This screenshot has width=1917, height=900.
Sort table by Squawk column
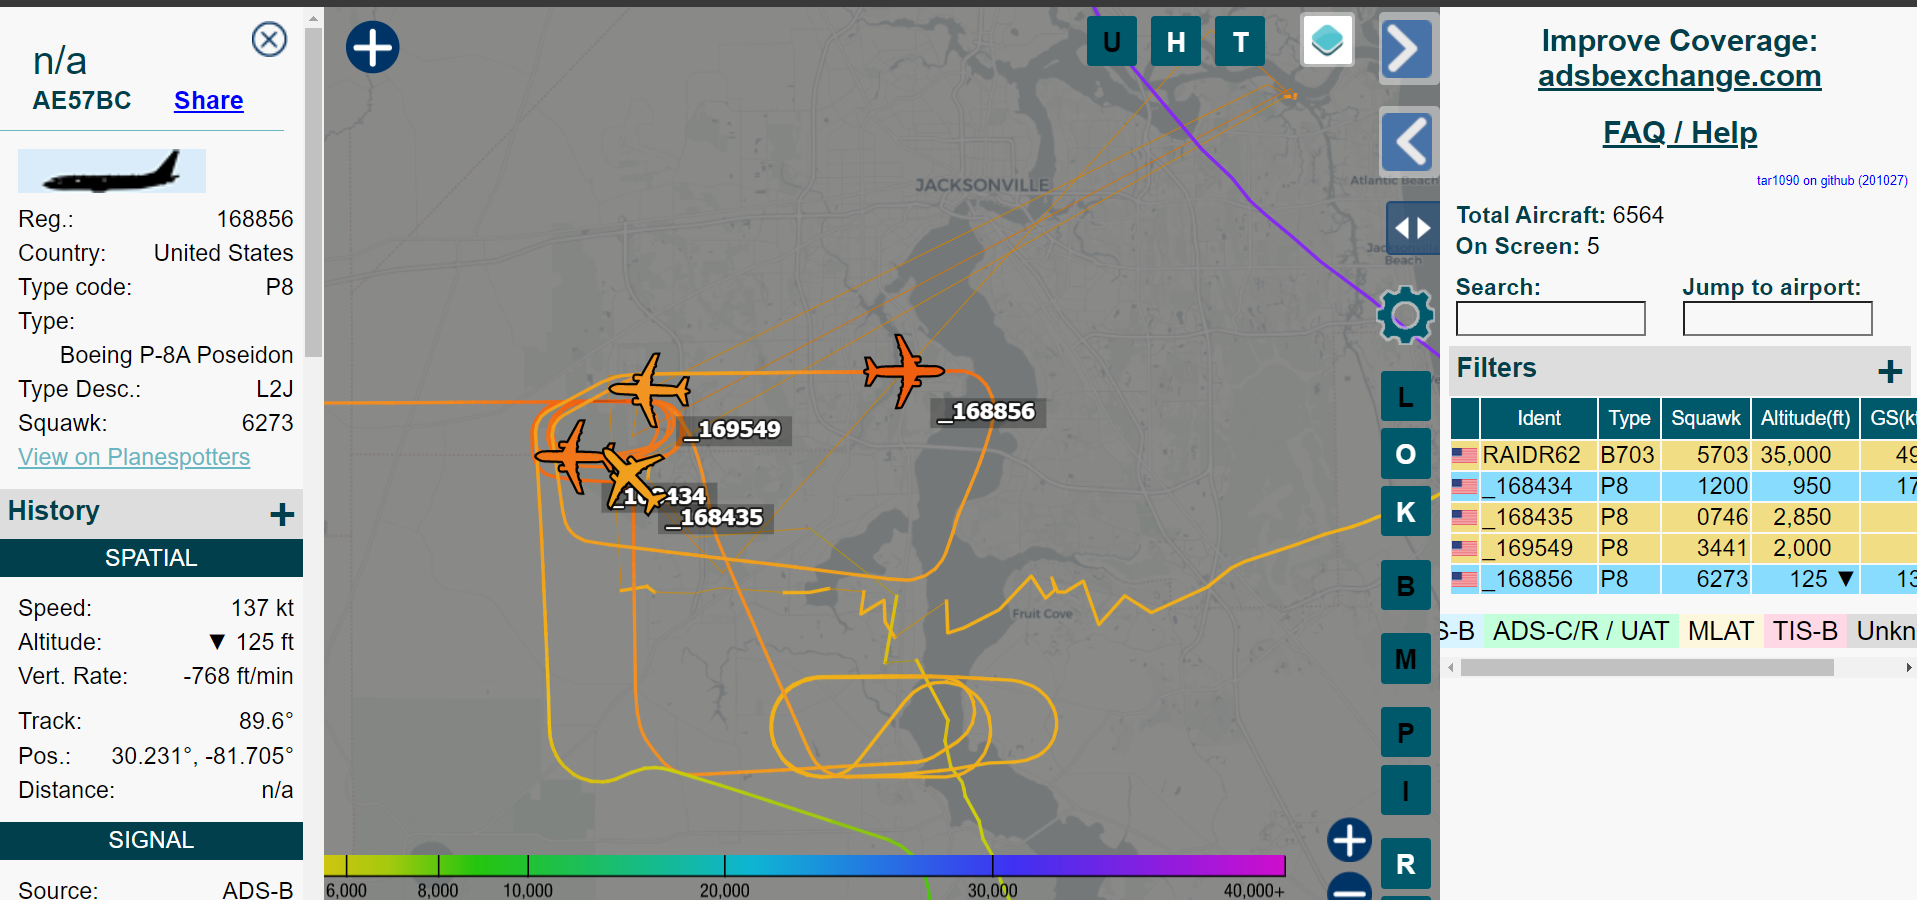[x=1705, y=418]
